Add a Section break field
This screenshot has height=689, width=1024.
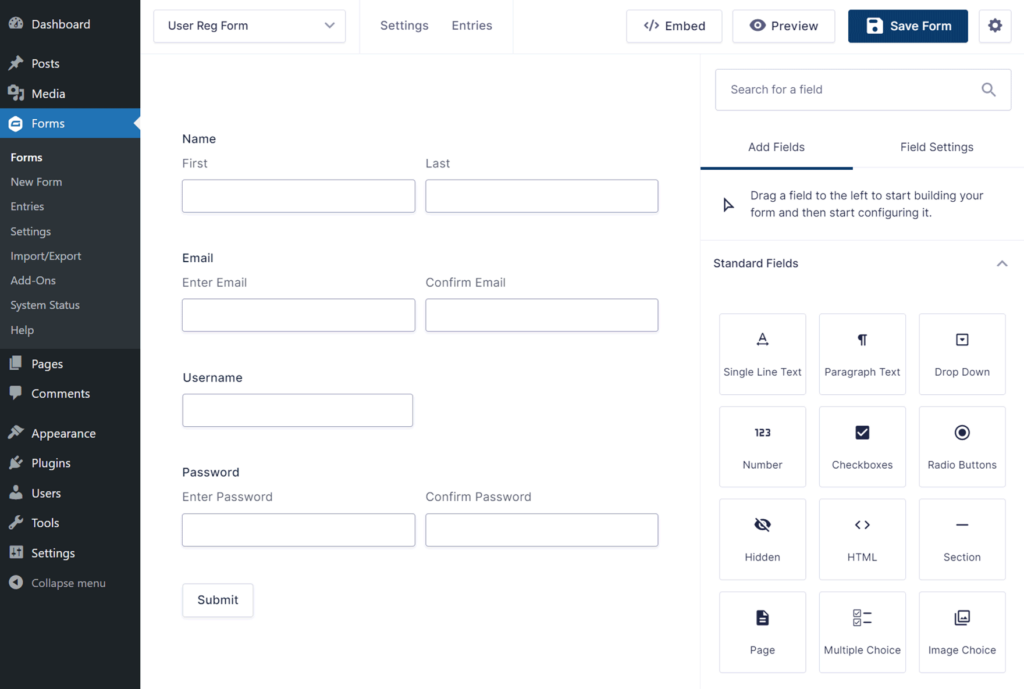pos(961,538)
